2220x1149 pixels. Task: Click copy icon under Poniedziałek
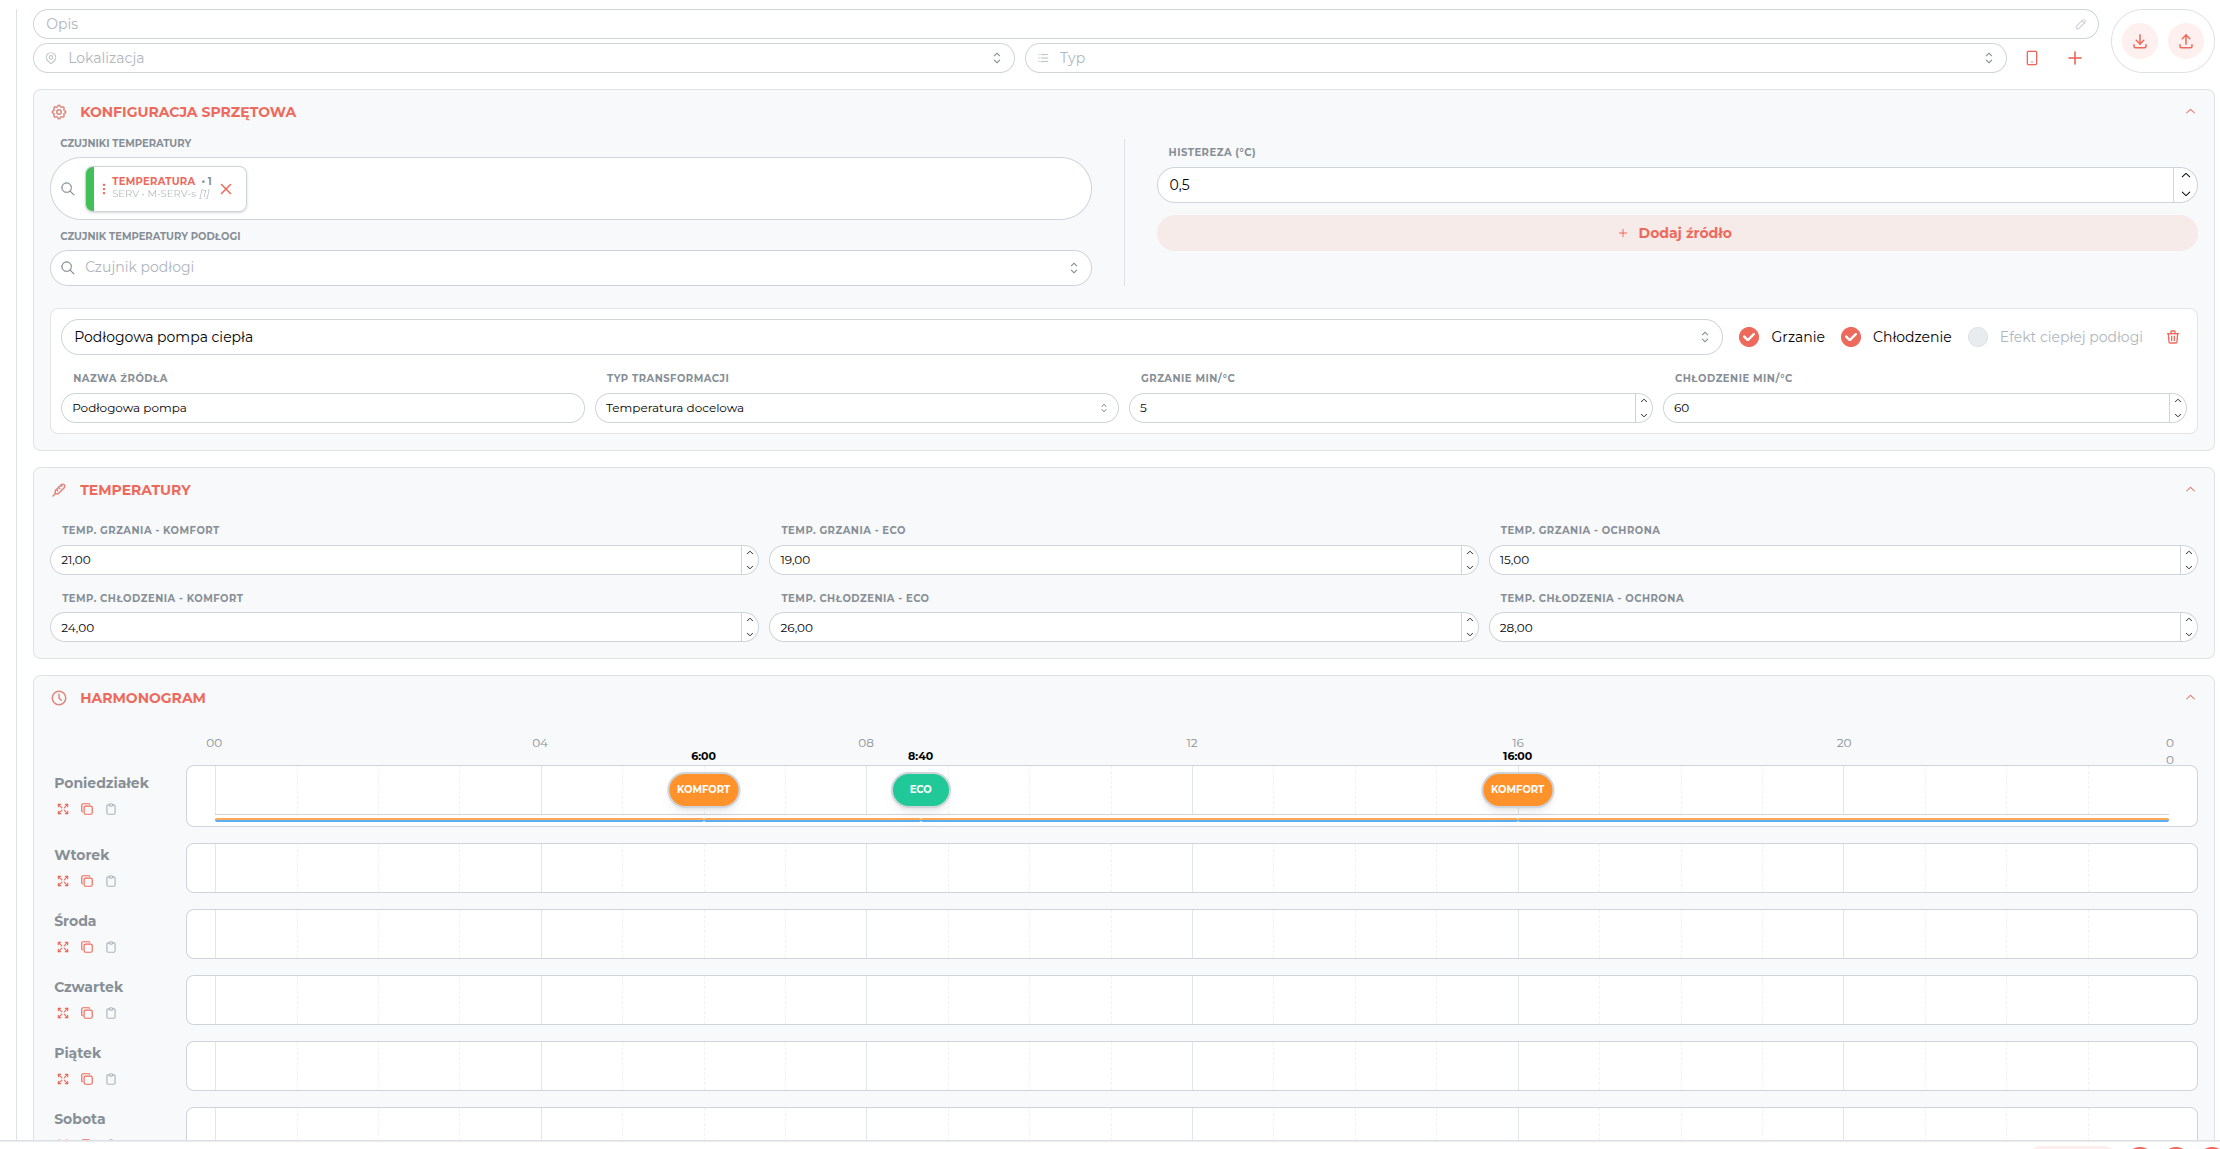pyautogui.click(x=87, y=809)
